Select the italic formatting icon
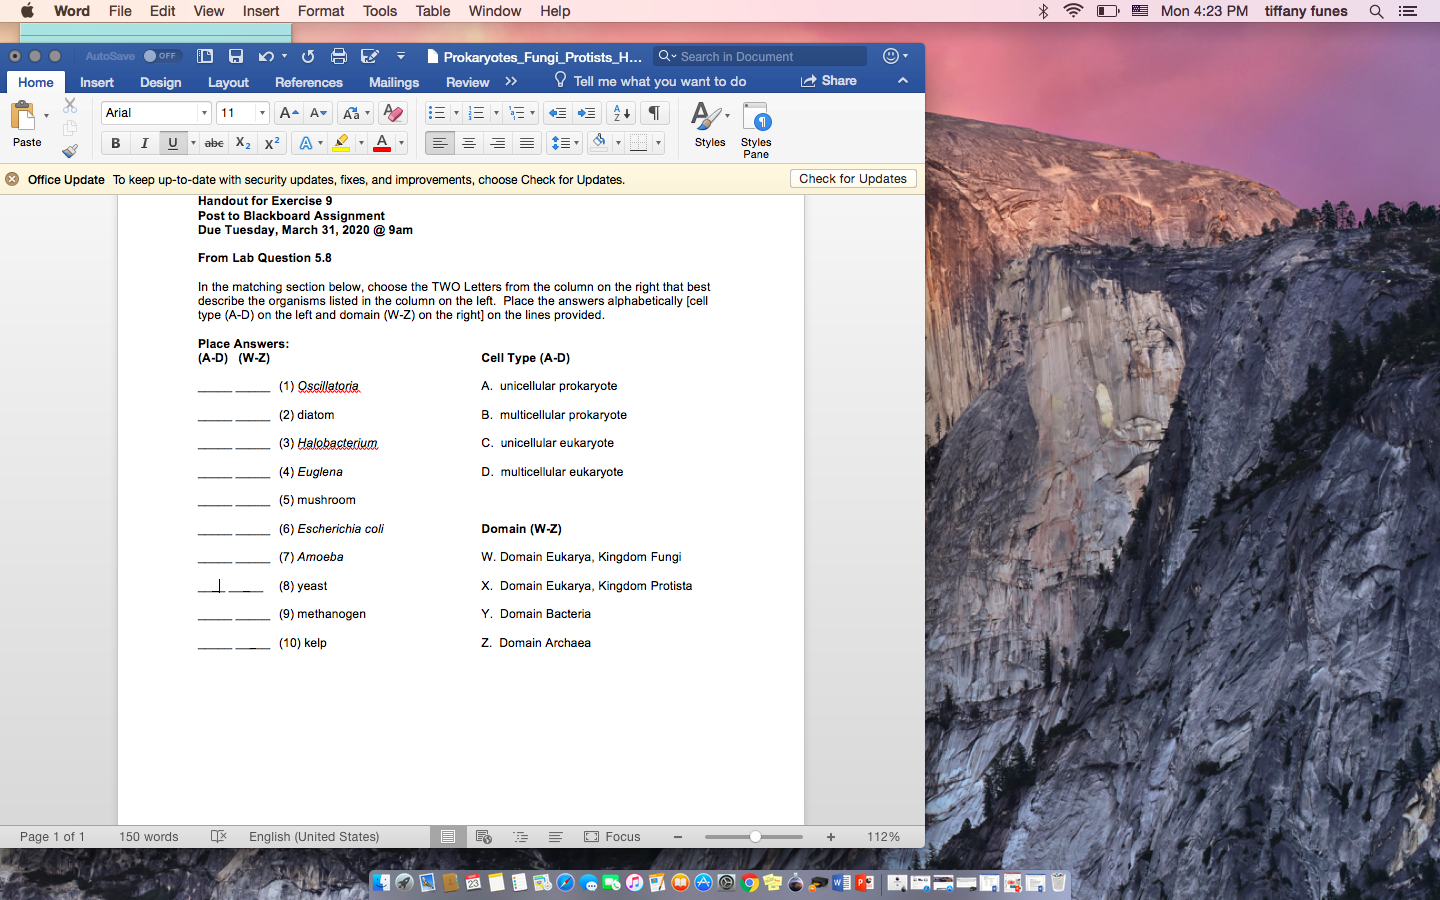This screenshot has height=900, width=1440. [x=144, y=142]
